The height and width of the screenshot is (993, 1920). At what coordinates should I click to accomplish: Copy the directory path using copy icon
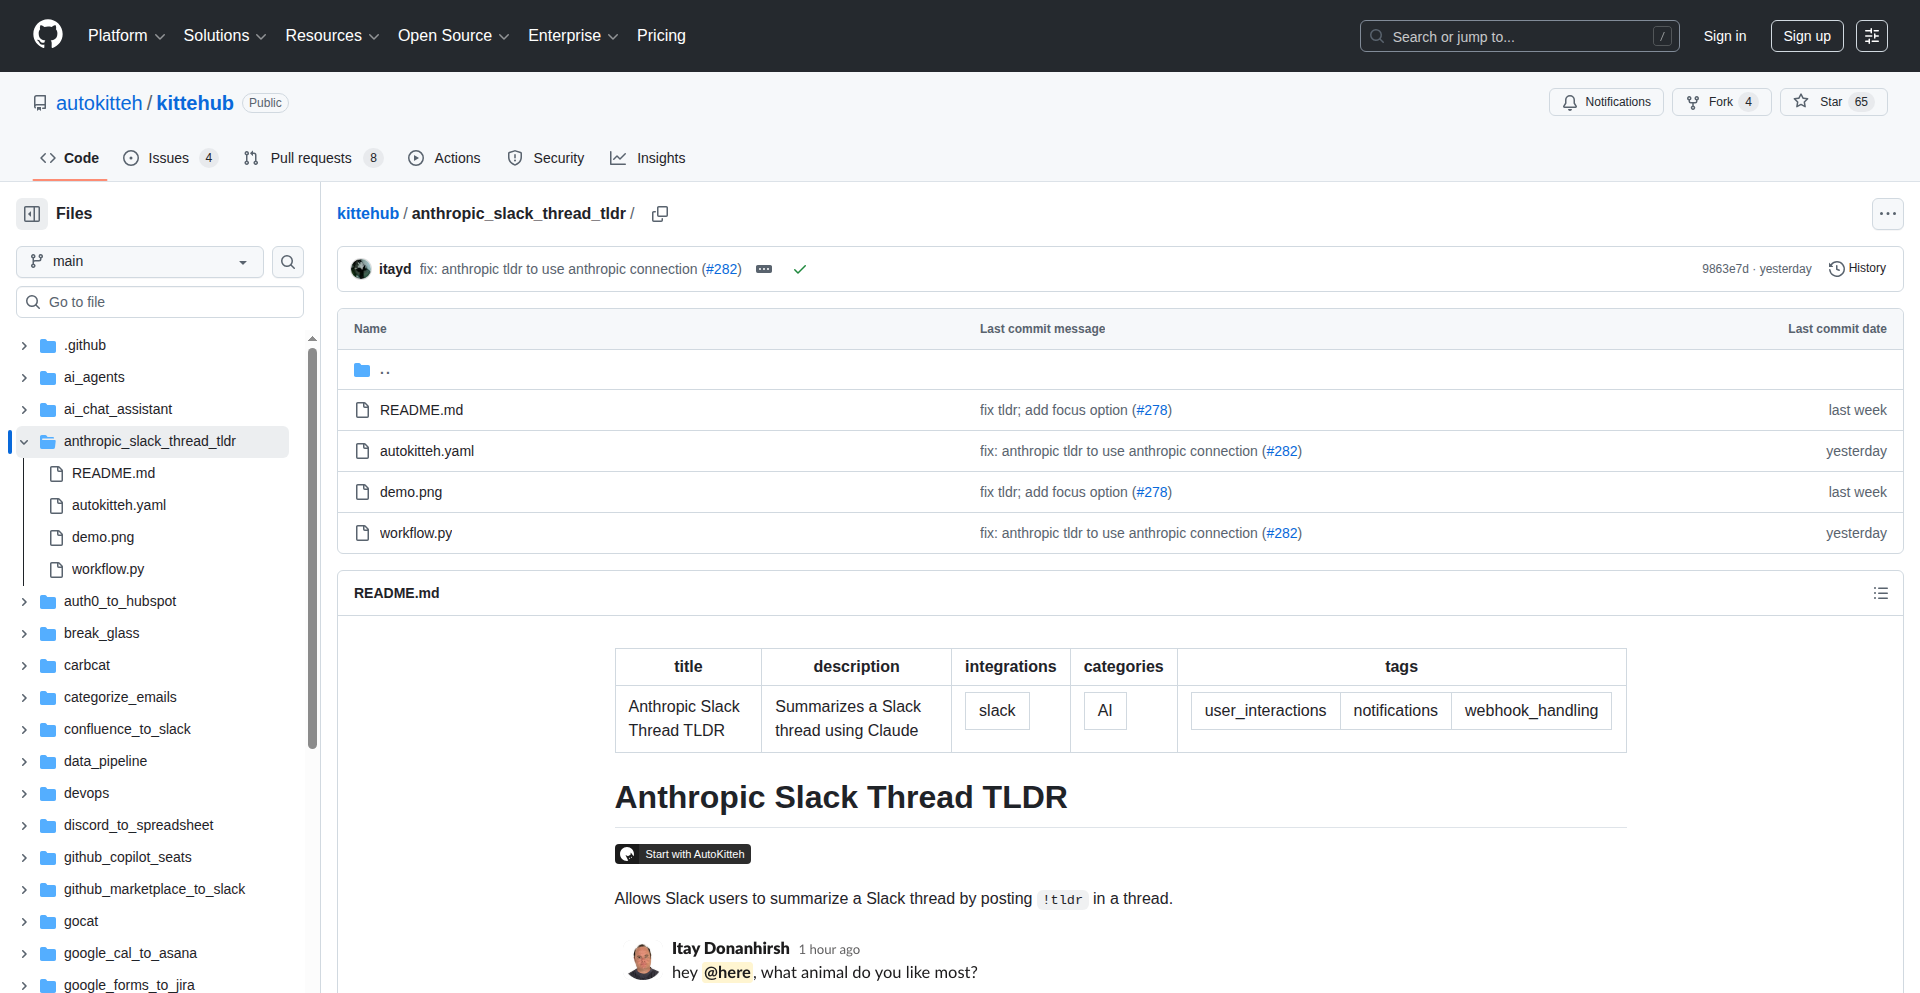click(x=660, y=214)
